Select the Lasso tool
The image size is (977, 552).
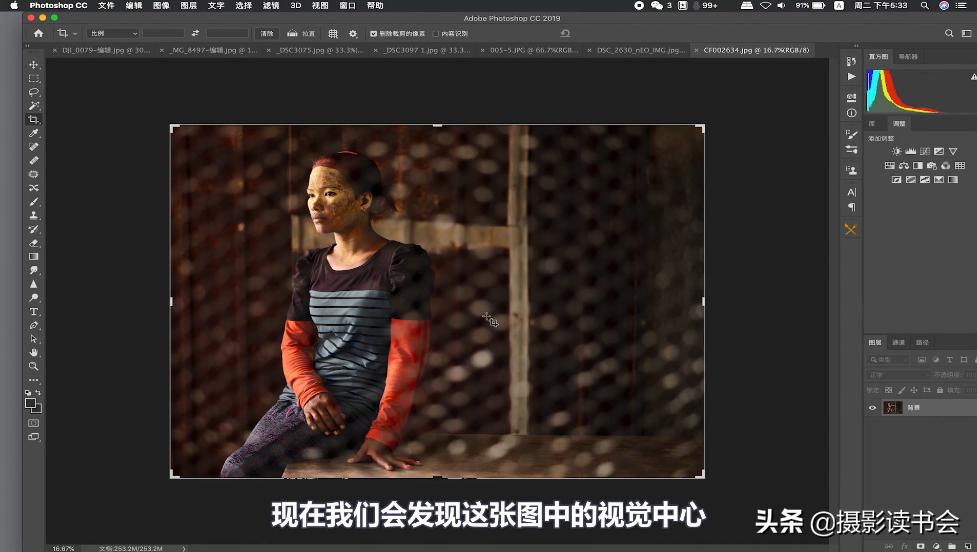[x=34, y=92]
